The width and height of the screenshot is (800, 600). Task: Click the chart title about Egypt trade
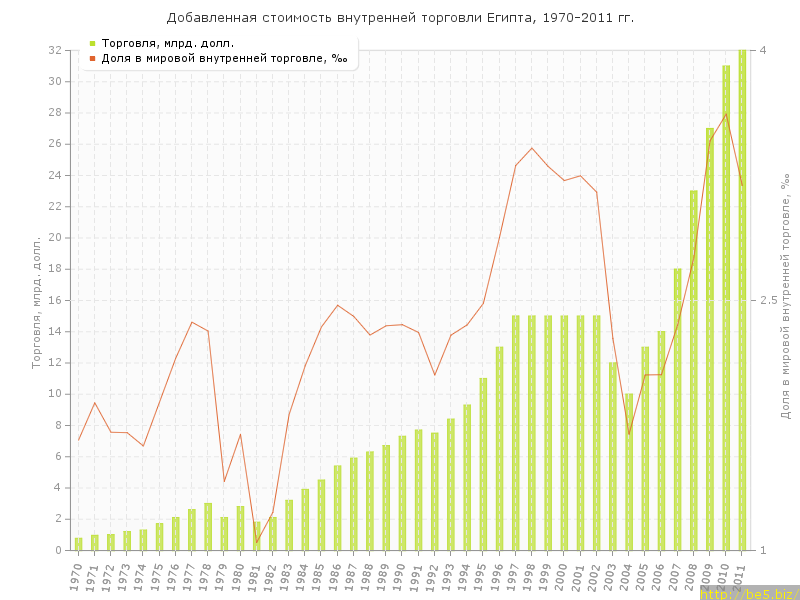(400, 18)
